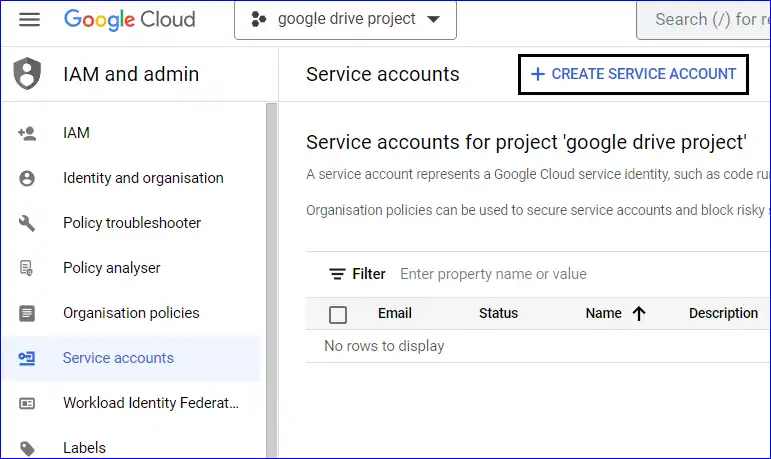
Task: Click the Name ascending sort arrow
Action: click(x=639, y=313)
